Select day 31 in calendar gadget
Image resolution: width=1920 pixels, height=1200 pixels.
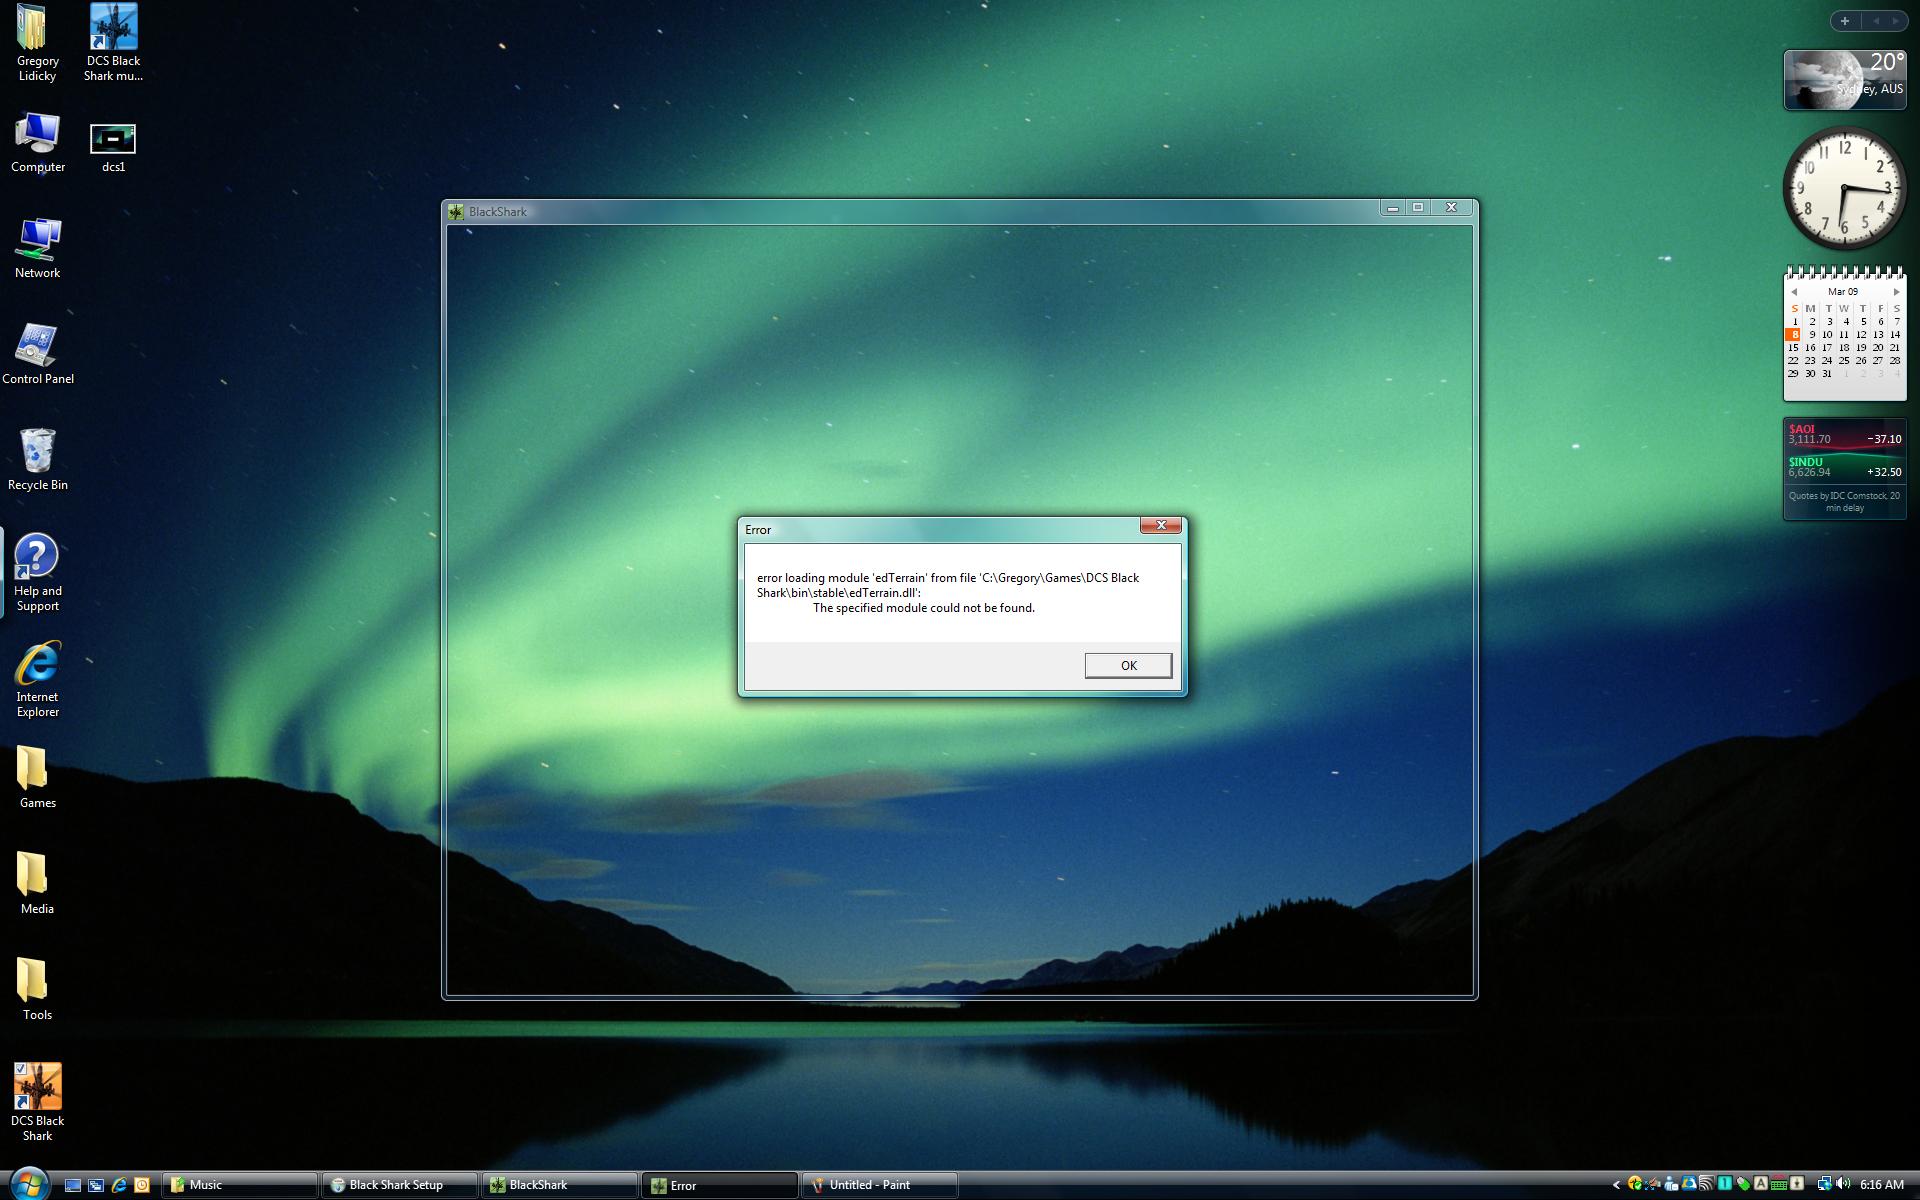coord(1827,373)
